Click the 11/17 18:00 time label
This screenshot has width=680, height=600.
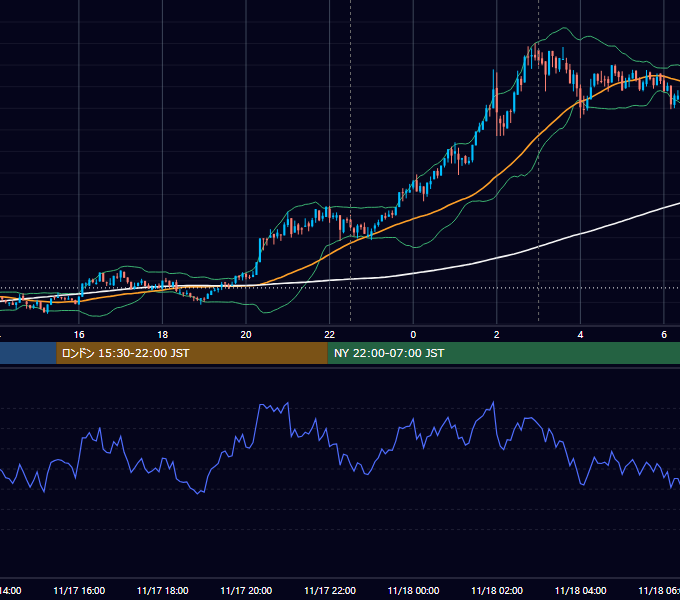pyautogui.click(x=163, y=591)
